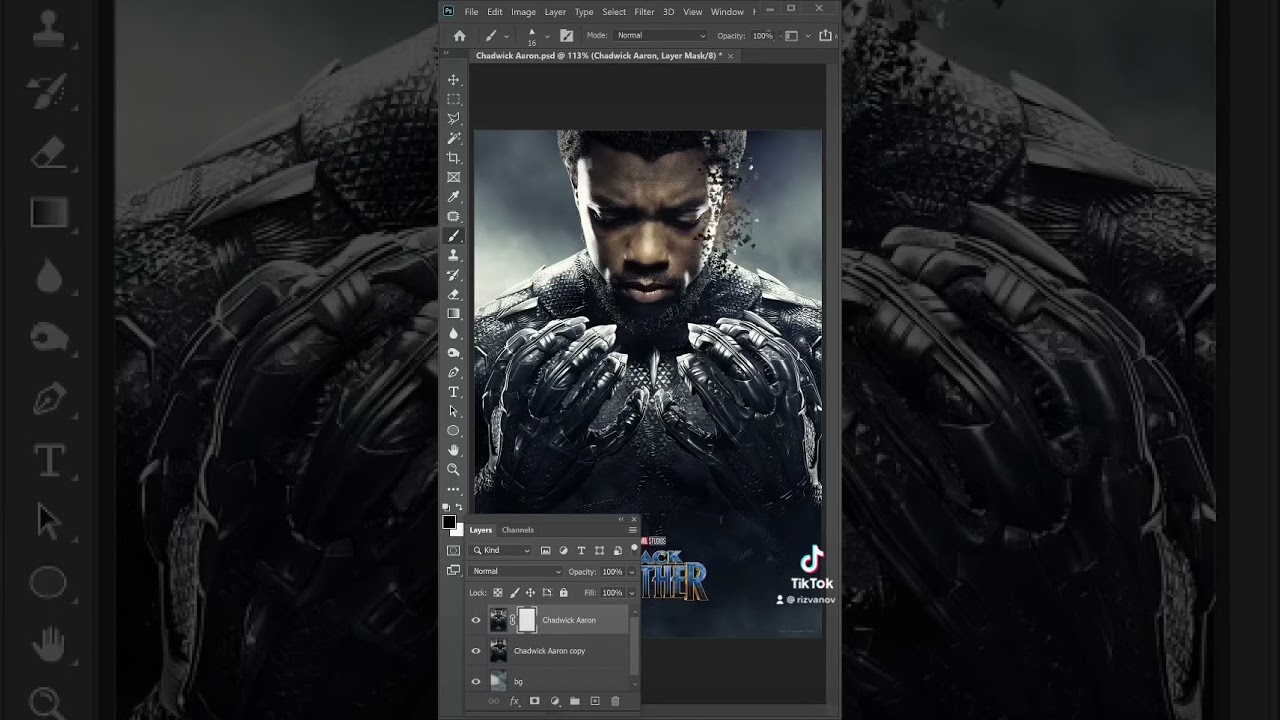
Task: Select the Type tool
Action: click(453, 392)
